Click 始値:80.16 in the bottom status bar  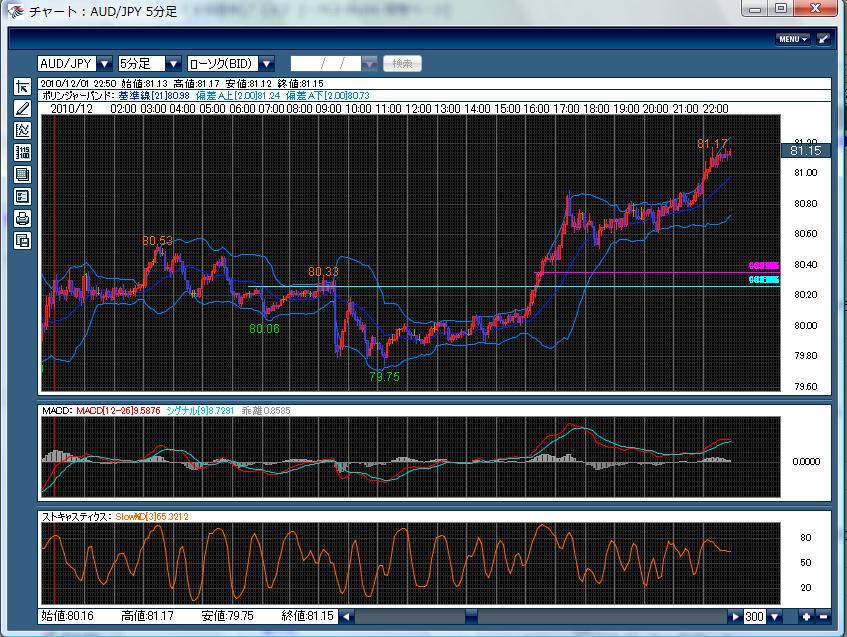click(x=68, y=616)
